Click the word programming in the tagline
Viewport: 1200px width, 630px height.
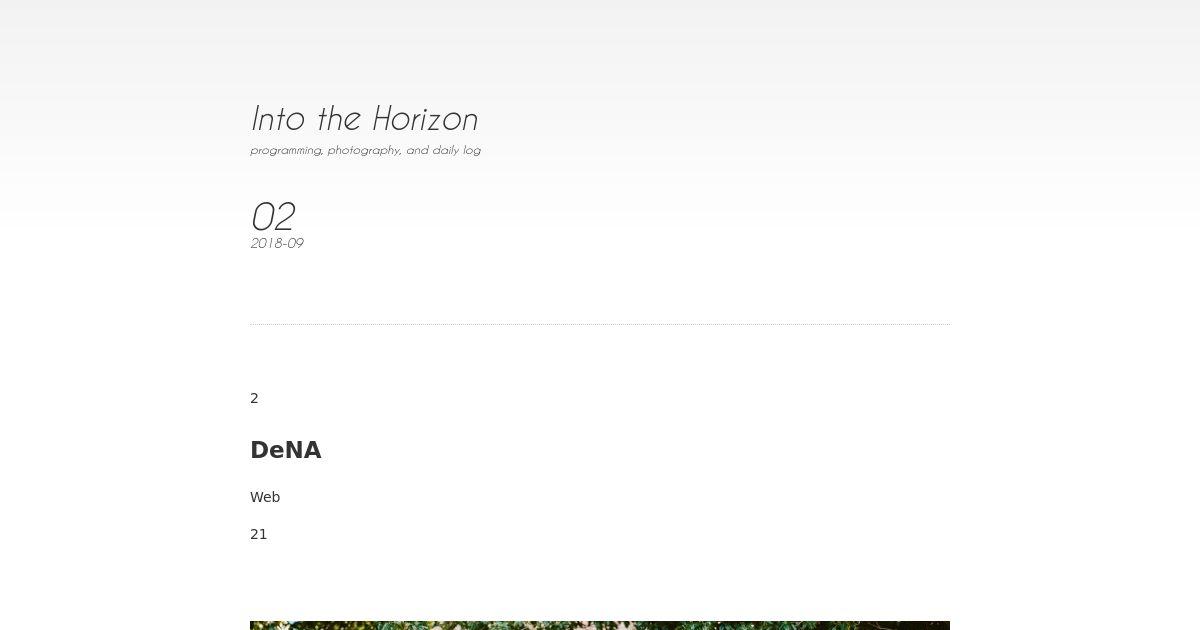pyautogui.click(x=287, y=150)
